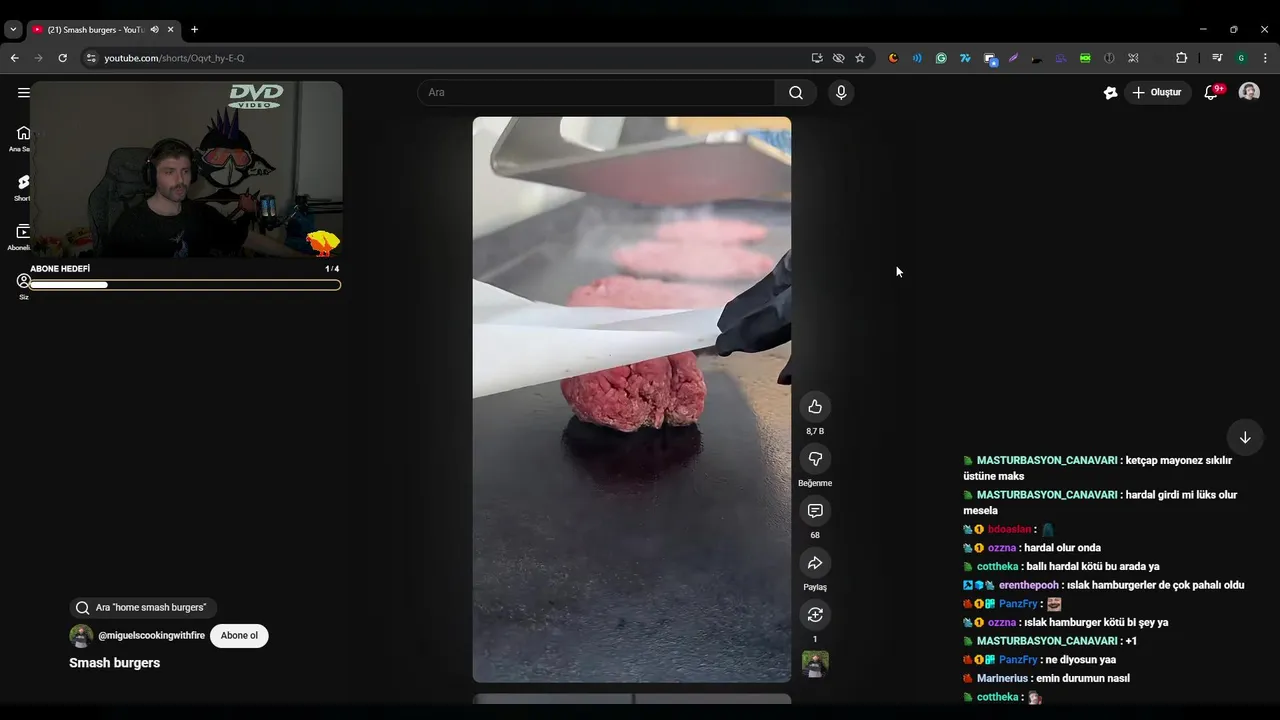Click the address bar URL

pos(174,58)
